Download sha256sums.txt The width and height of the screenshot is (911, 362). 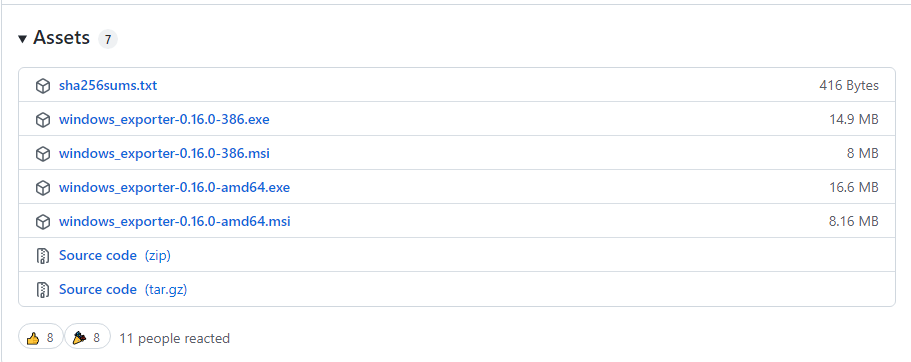click(108, 86)
